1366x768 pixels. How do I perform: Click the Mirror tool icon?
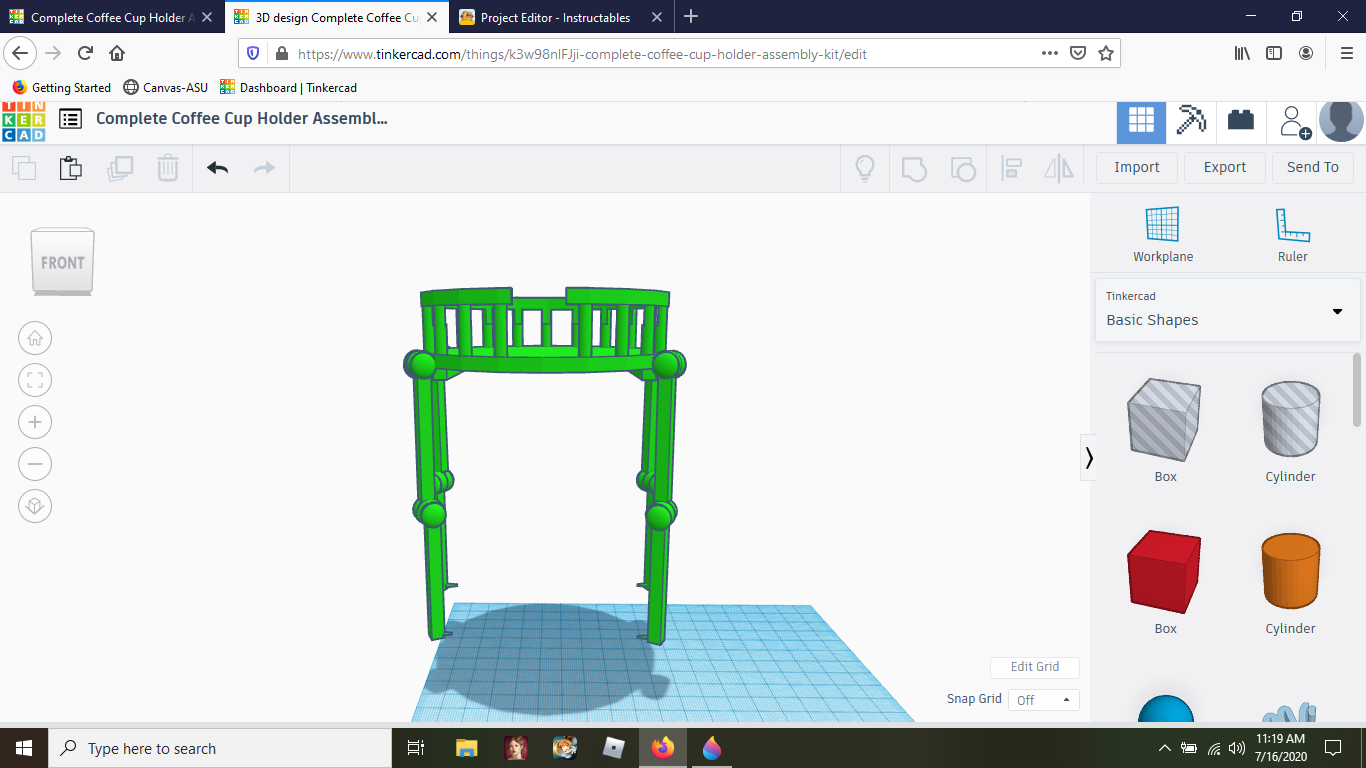pos(1059,168)
